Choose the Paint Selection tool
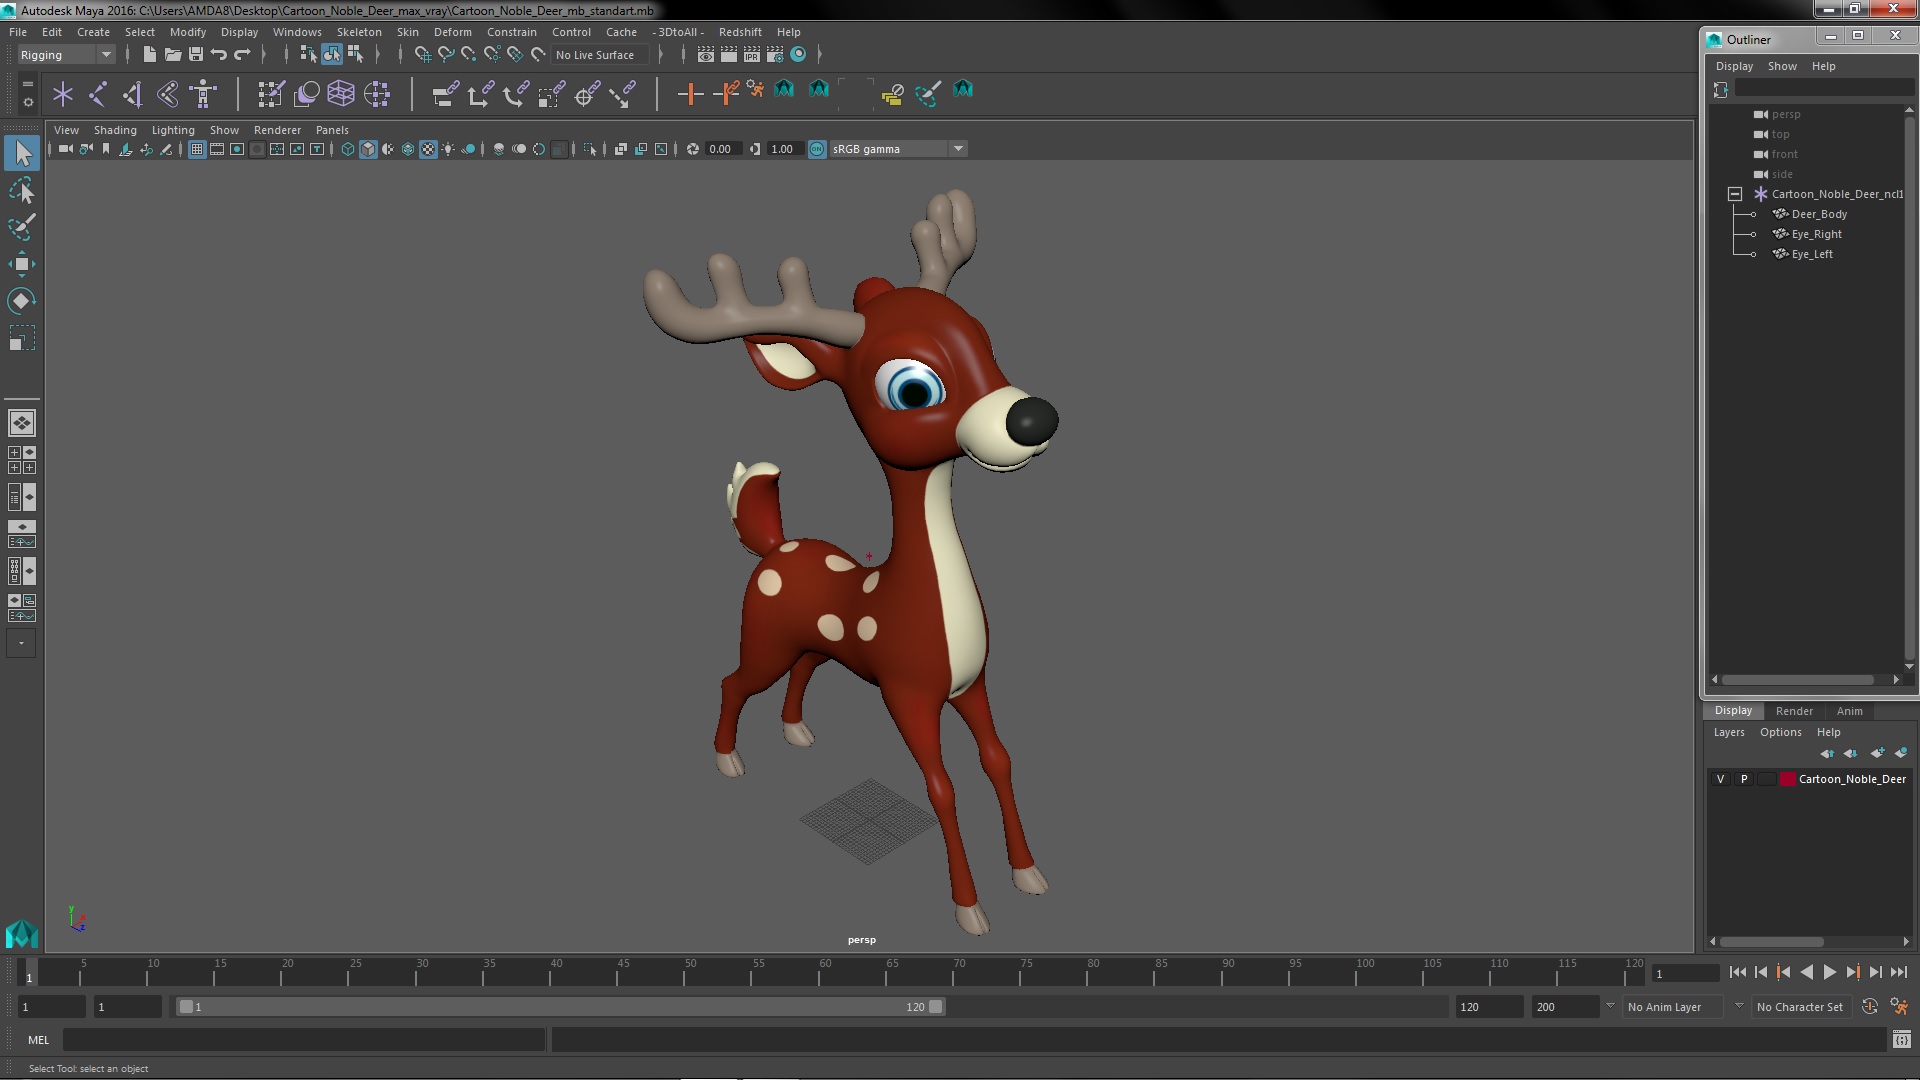Viewport: 1920px width, 1080px height. (x=22, y=227)
